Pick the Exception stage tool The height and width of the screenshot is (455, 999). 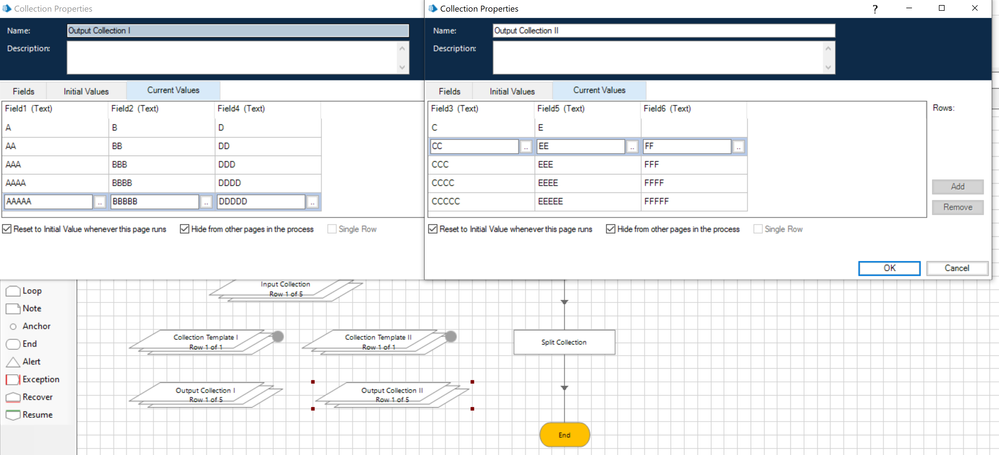click(x=12, y=380)
